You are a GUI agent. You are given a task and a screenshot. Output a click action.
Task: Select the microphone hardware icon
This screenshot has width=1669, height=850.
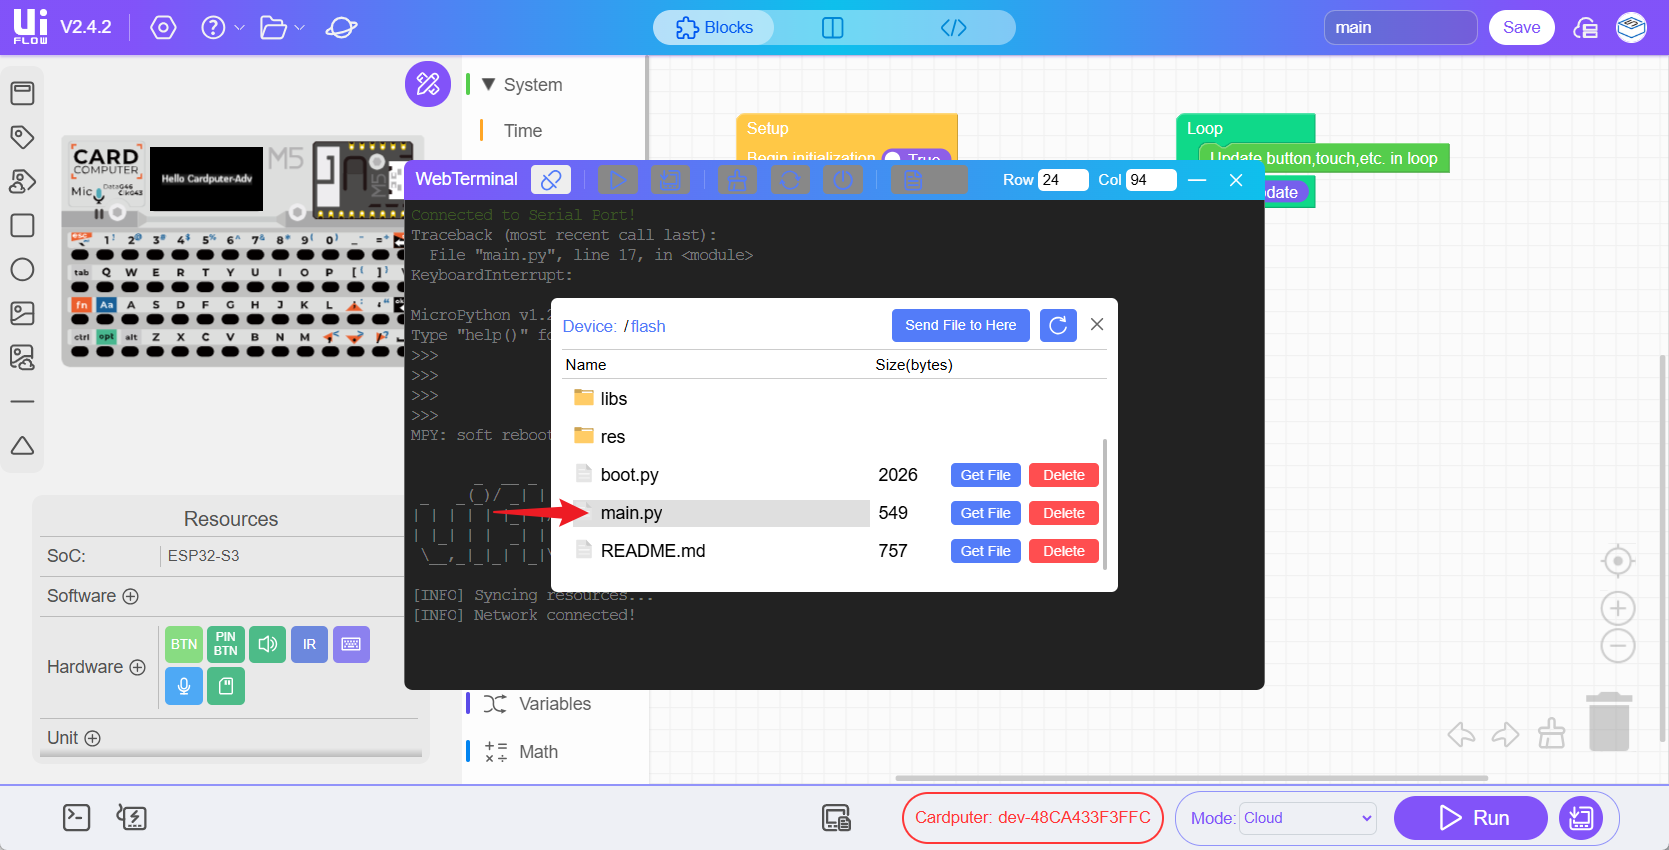coord(184,686)
